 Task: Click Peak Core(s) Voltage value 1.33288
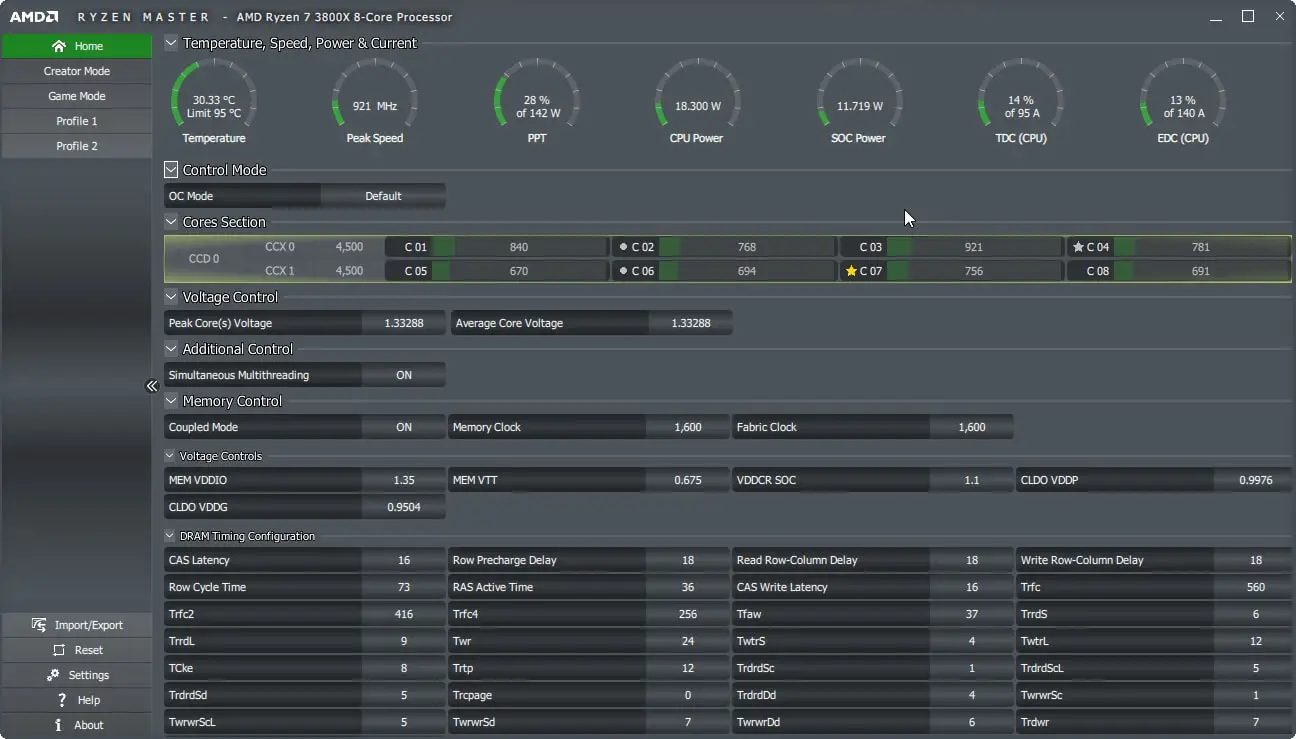click(404, 323)
